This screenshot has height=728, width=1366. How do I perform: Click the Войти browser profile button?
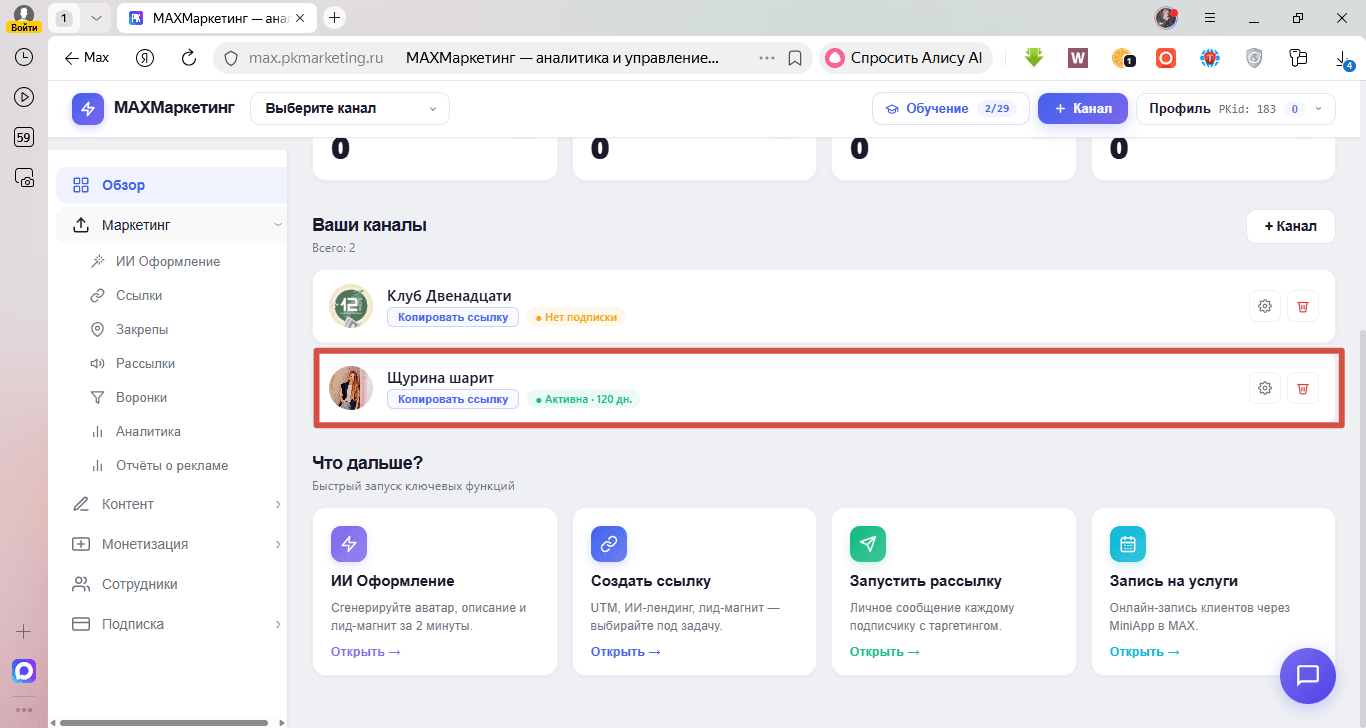24,18
